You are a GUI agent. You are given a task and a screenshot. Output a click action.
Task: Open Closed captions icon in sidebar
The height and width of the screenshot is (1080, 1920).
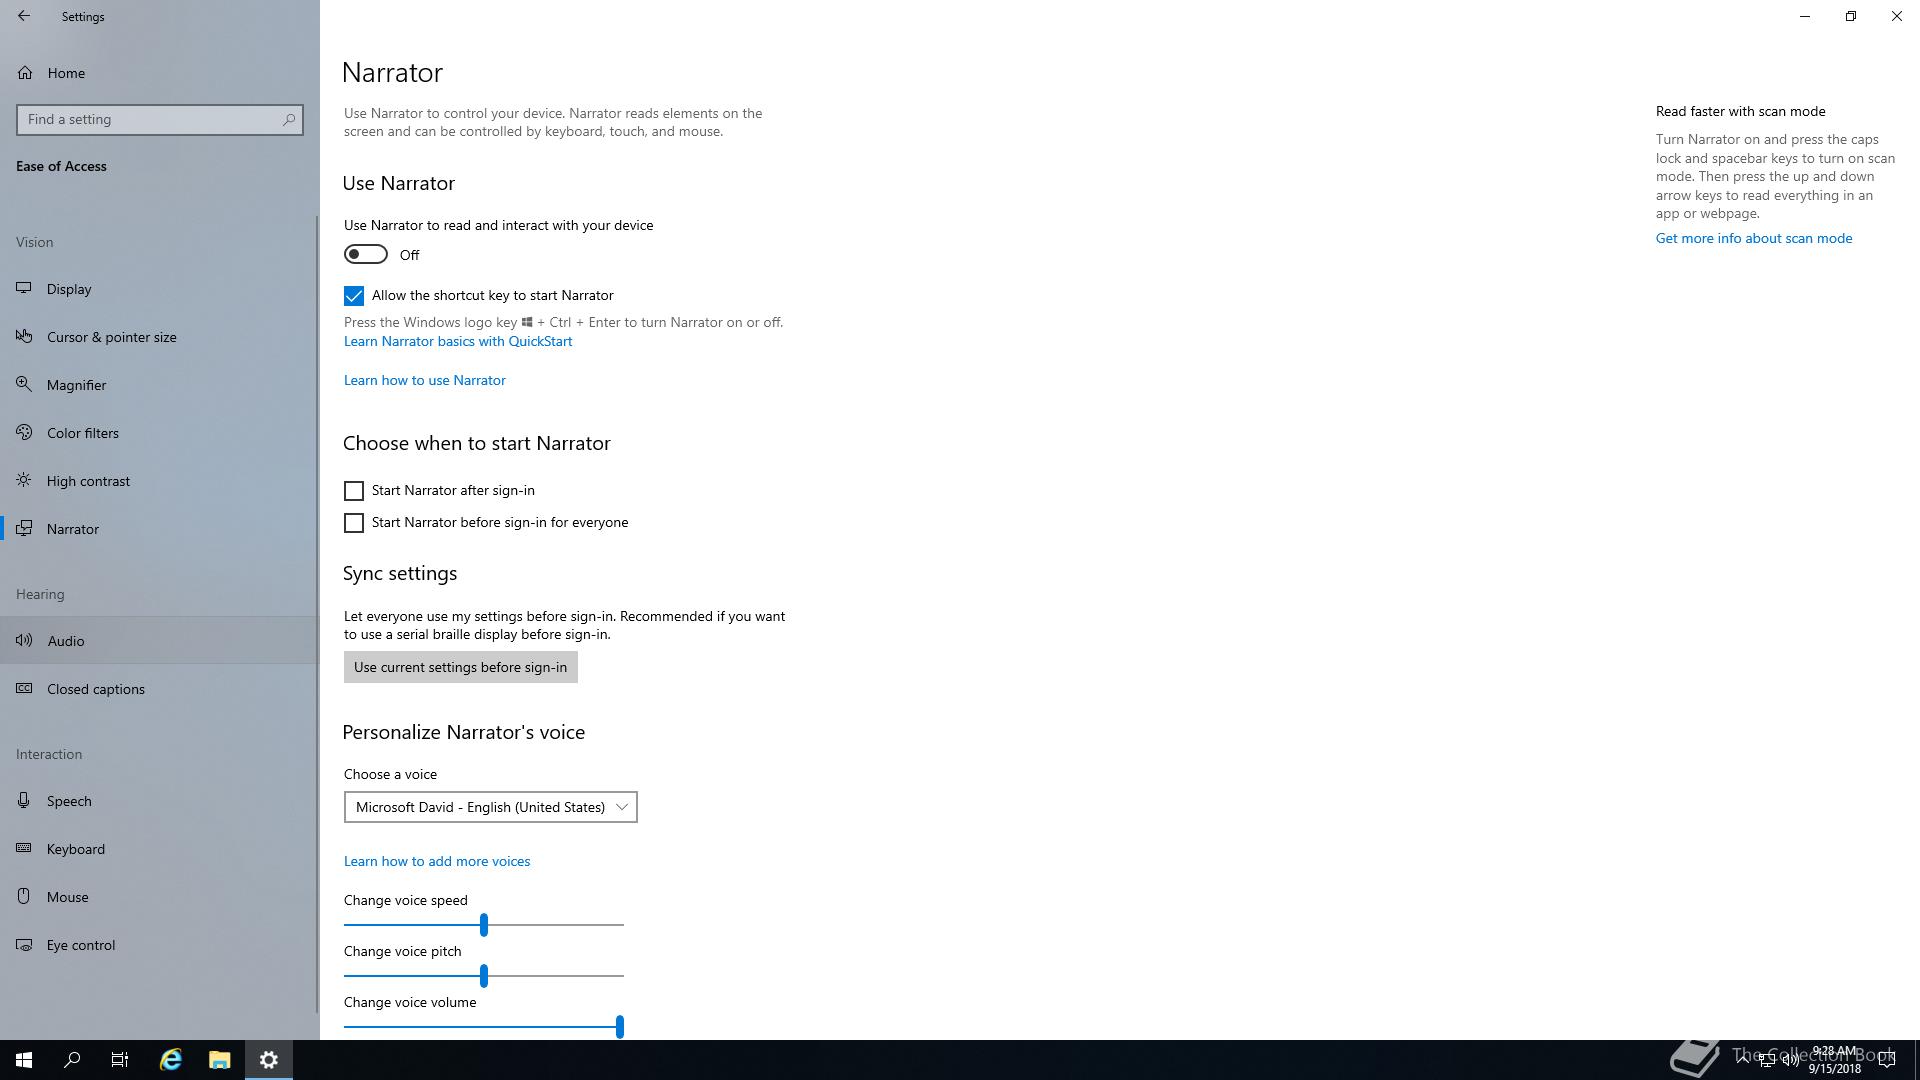[x=24, y=688]
